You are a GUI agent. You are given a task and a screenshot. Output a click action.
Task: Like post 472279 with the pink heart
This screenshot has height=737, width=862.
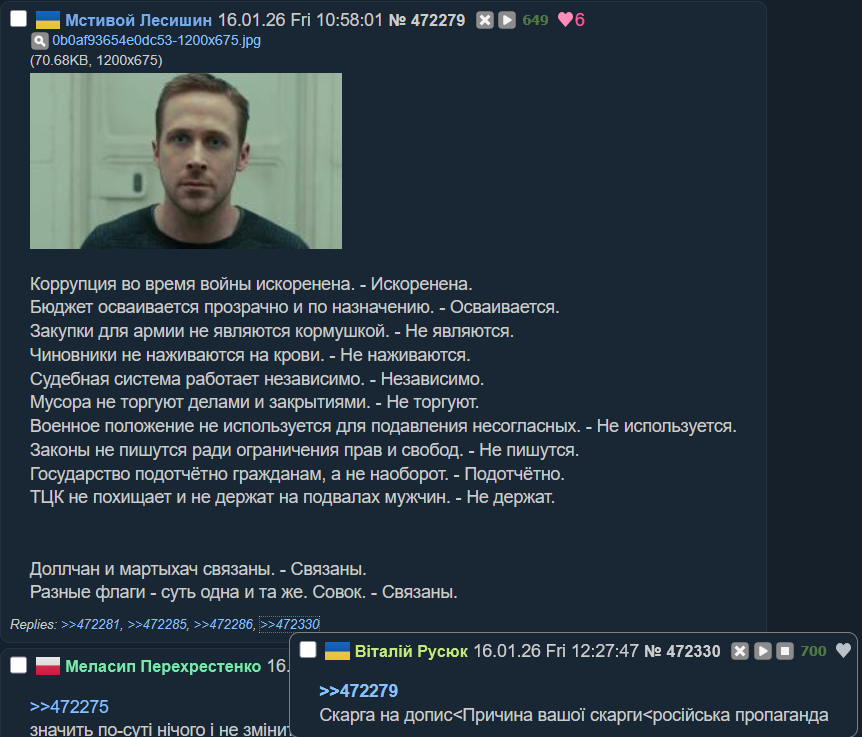(x=565, y=20)
